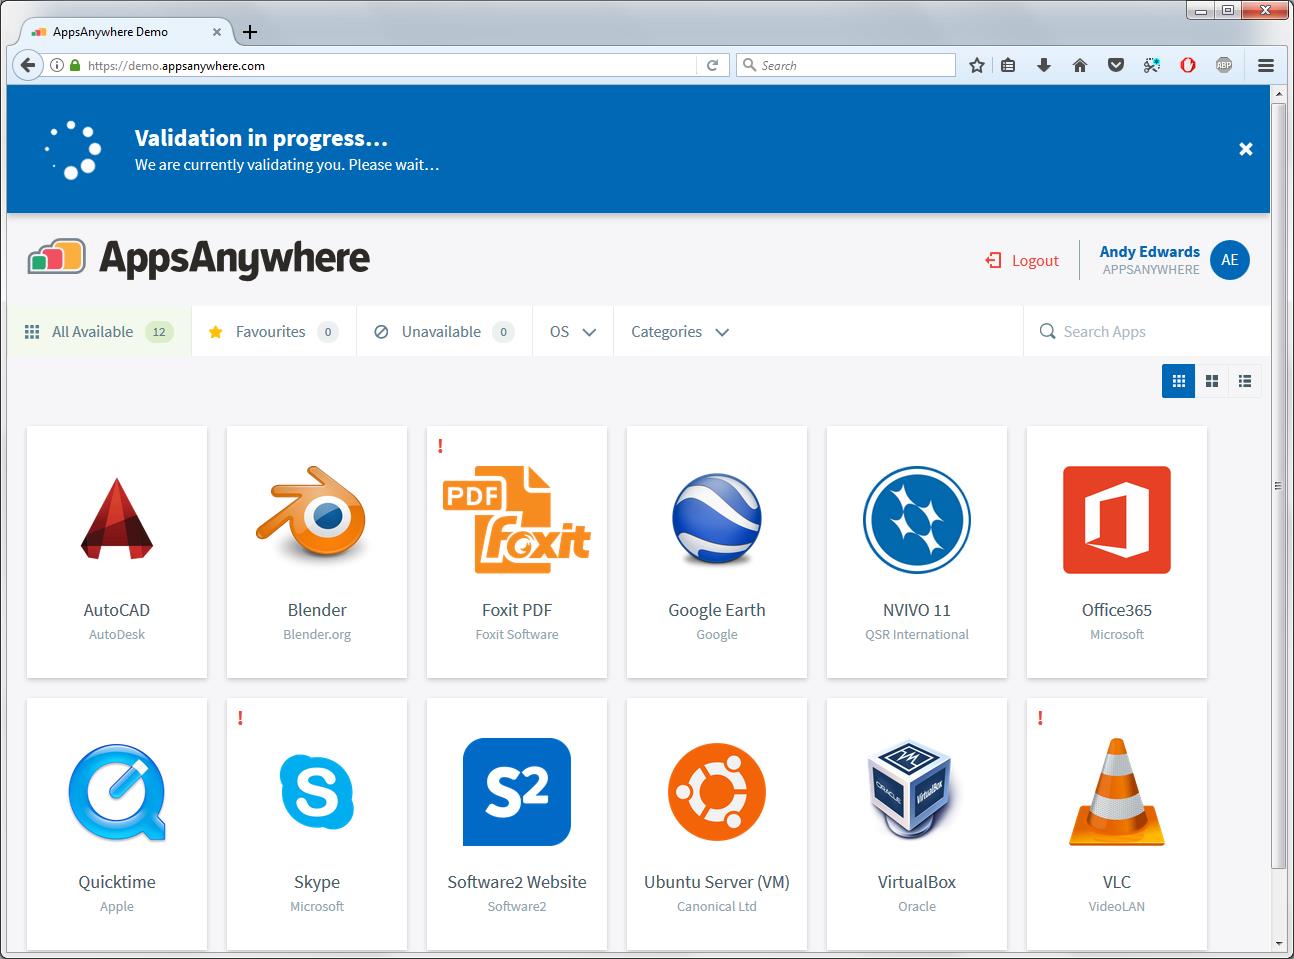This screenshot has height=959, width=1294.
Task: Open the browser downloads arrow icon
Action: (1044, 65)
